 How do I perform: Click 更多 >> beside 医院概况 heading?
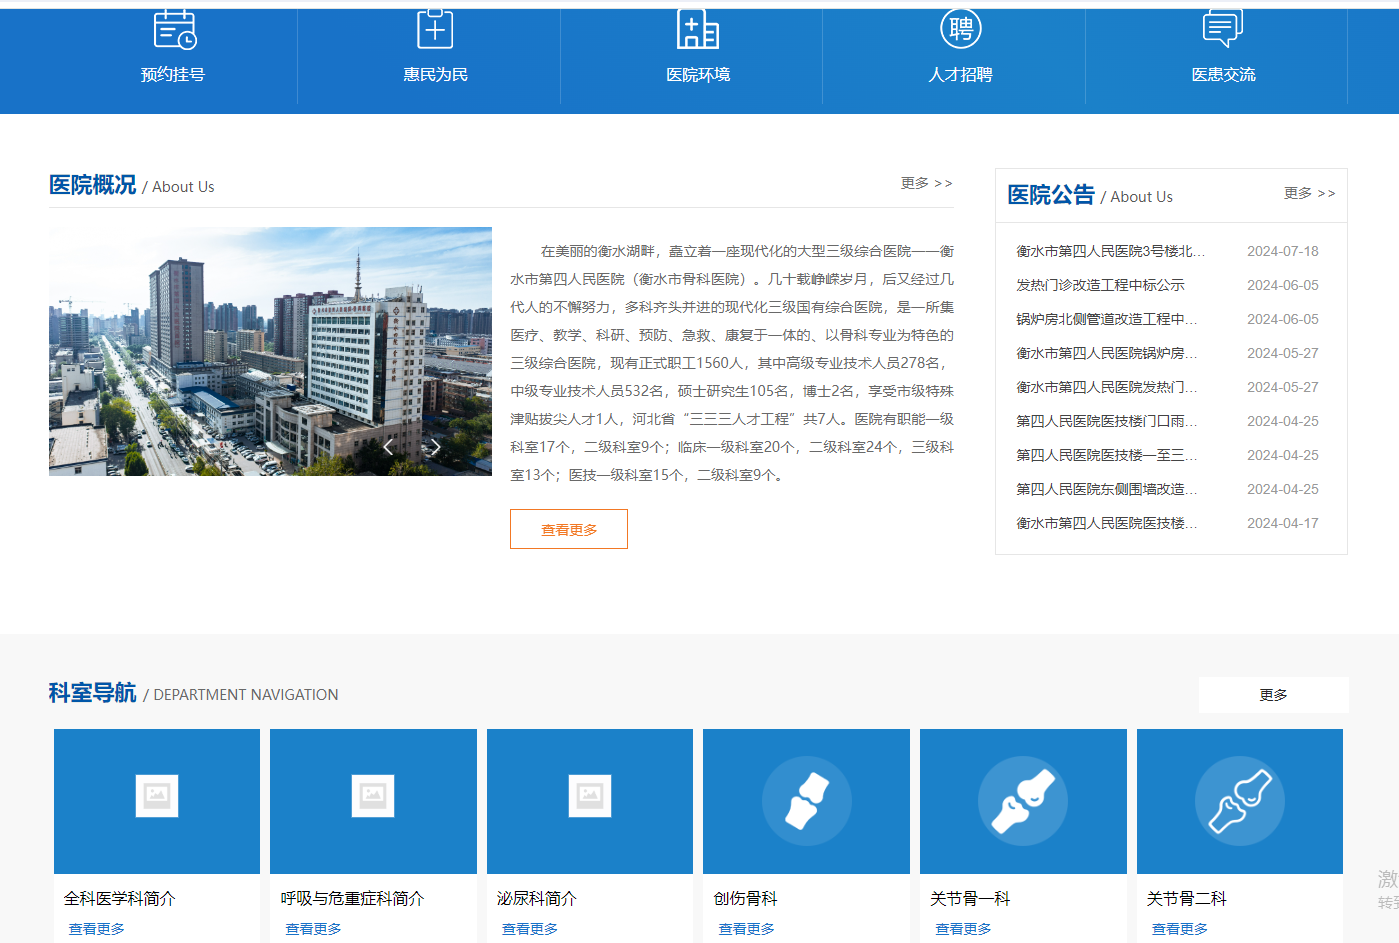(x=926, y=183)
